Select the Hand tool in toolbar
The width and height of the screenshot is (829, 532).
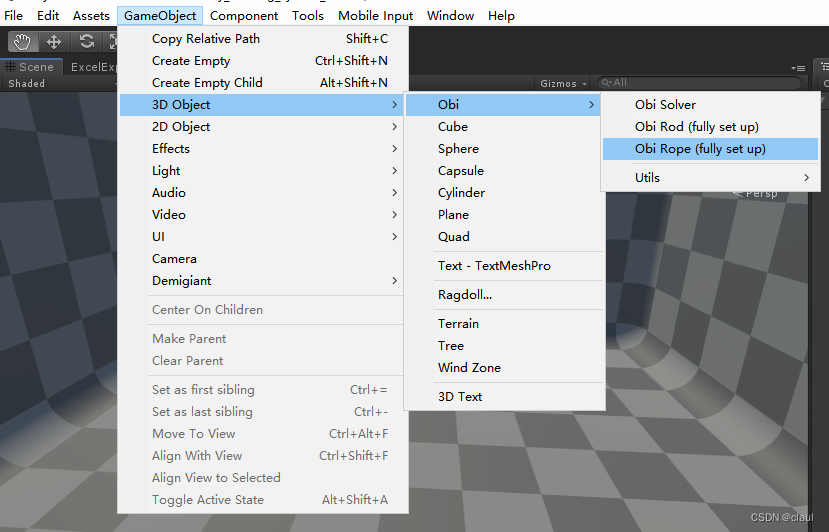click(x=22, y=42)
